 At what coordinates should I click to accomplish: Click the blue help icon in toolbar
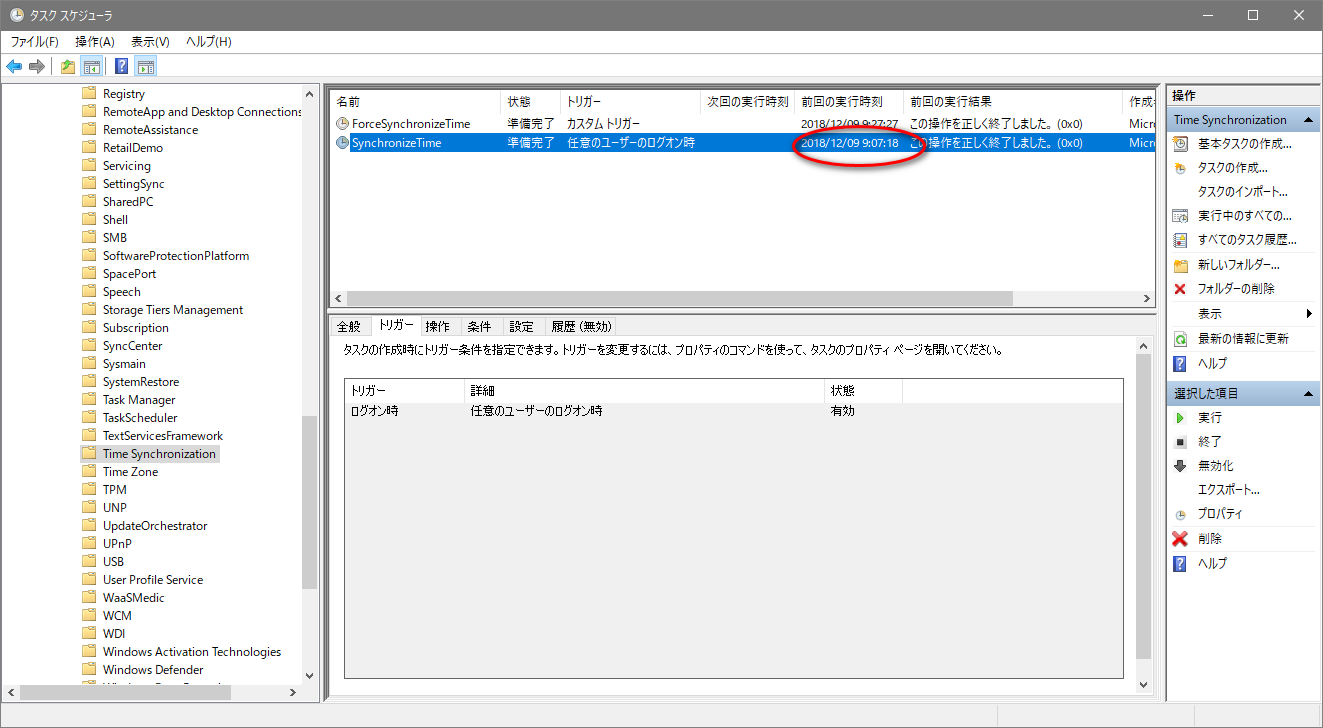click(121, 67)
